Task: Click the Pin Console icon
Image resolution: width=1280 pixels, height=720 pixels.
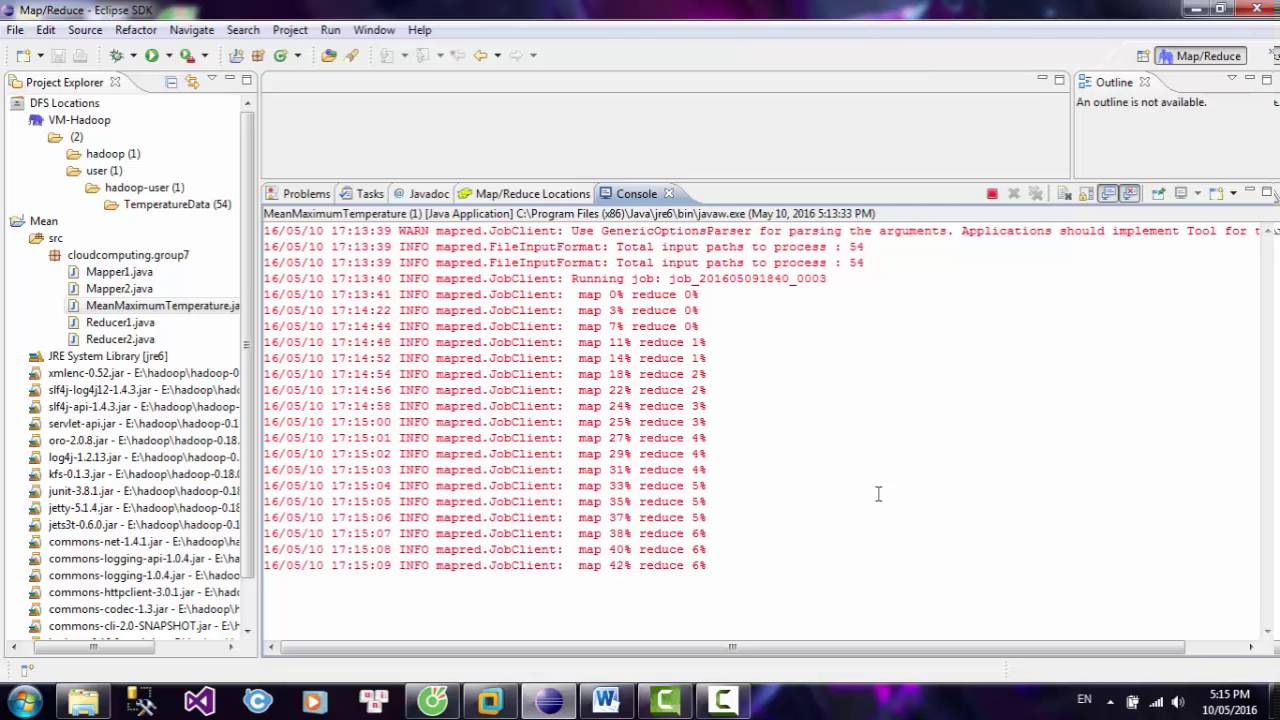Action: click(x=1158, y=194)
